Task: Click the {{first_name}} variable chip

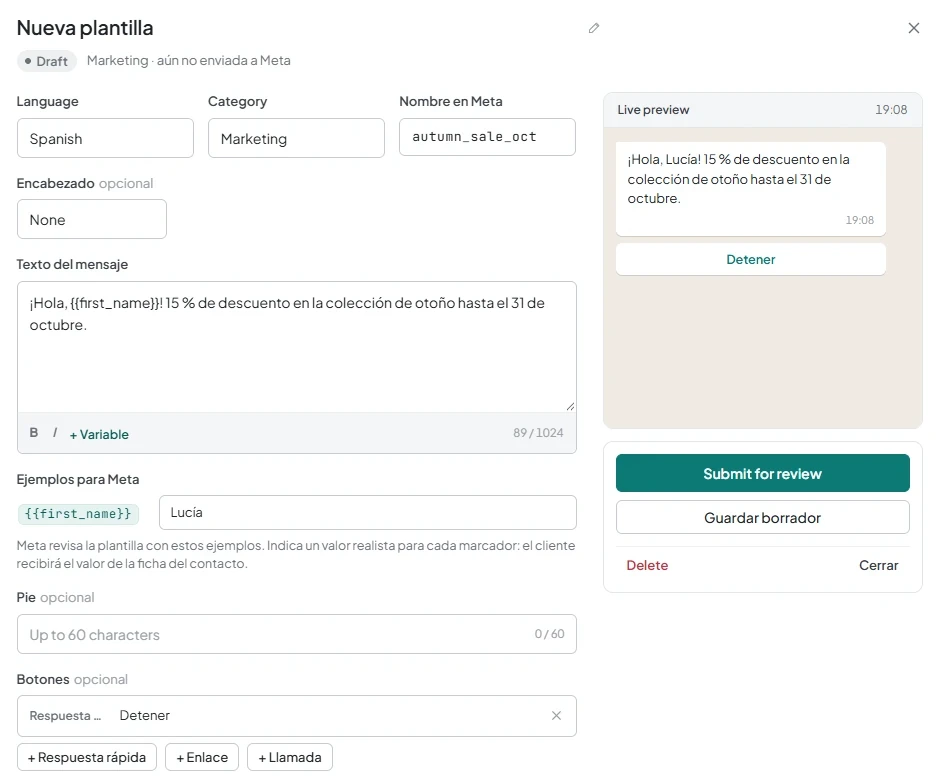Action: coord(78,514)
